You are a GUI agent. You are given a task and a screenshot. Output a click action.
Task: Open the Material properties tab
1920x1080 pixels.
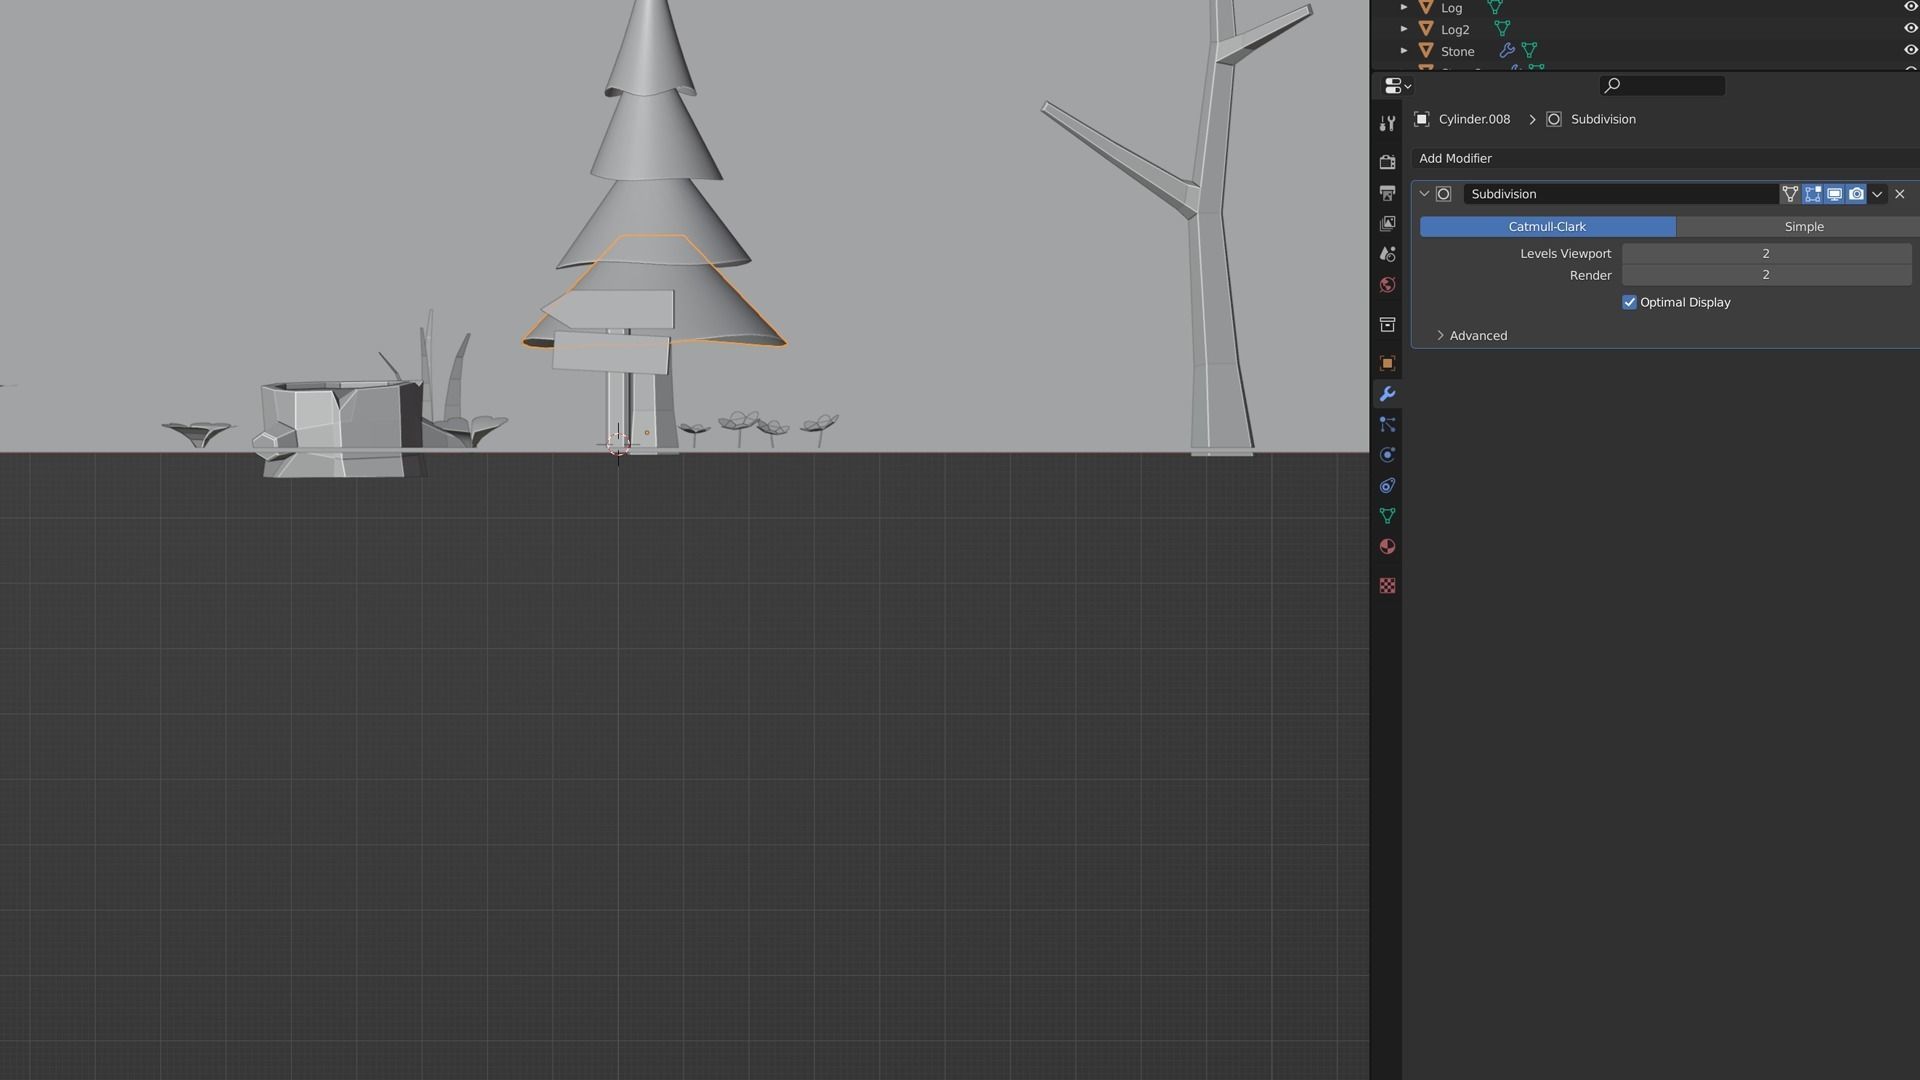click(1387, 547)
